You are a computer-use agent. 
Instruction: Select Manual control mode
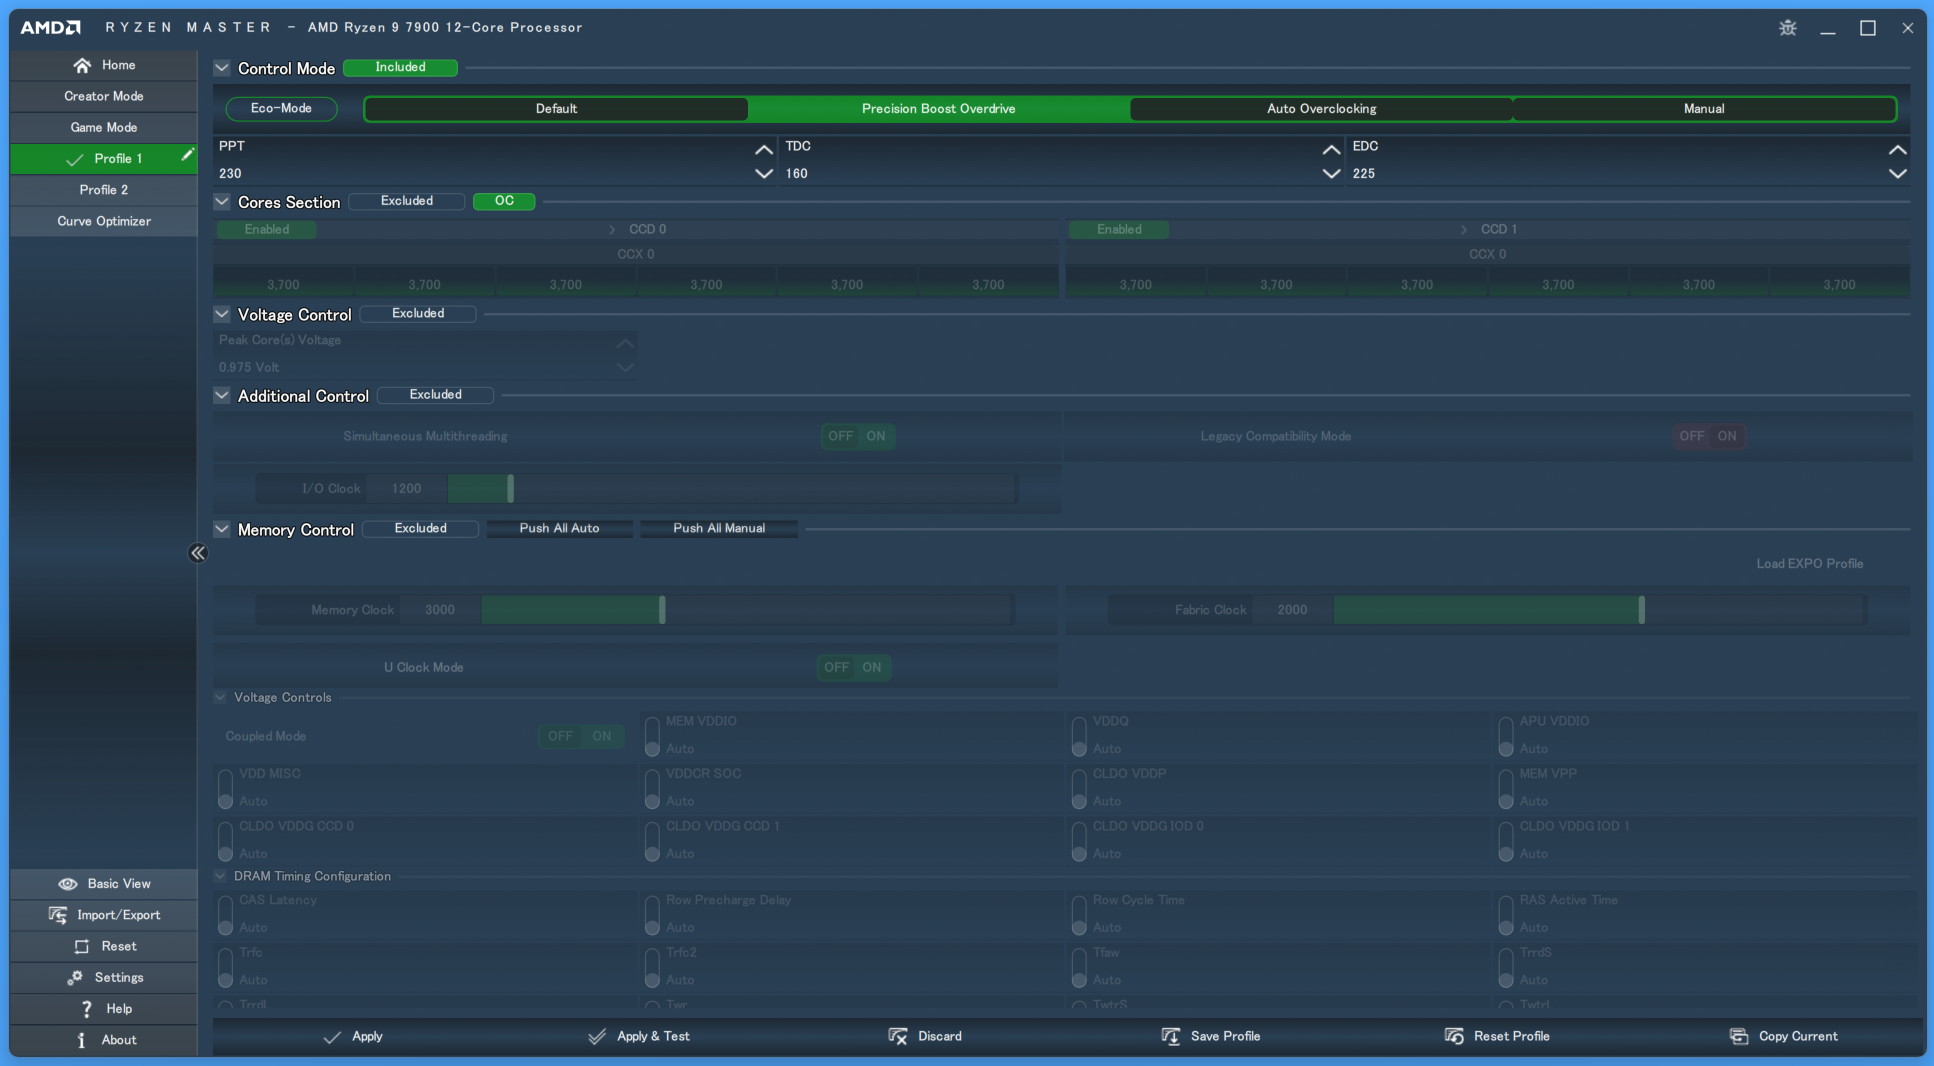click(1704, 109)
